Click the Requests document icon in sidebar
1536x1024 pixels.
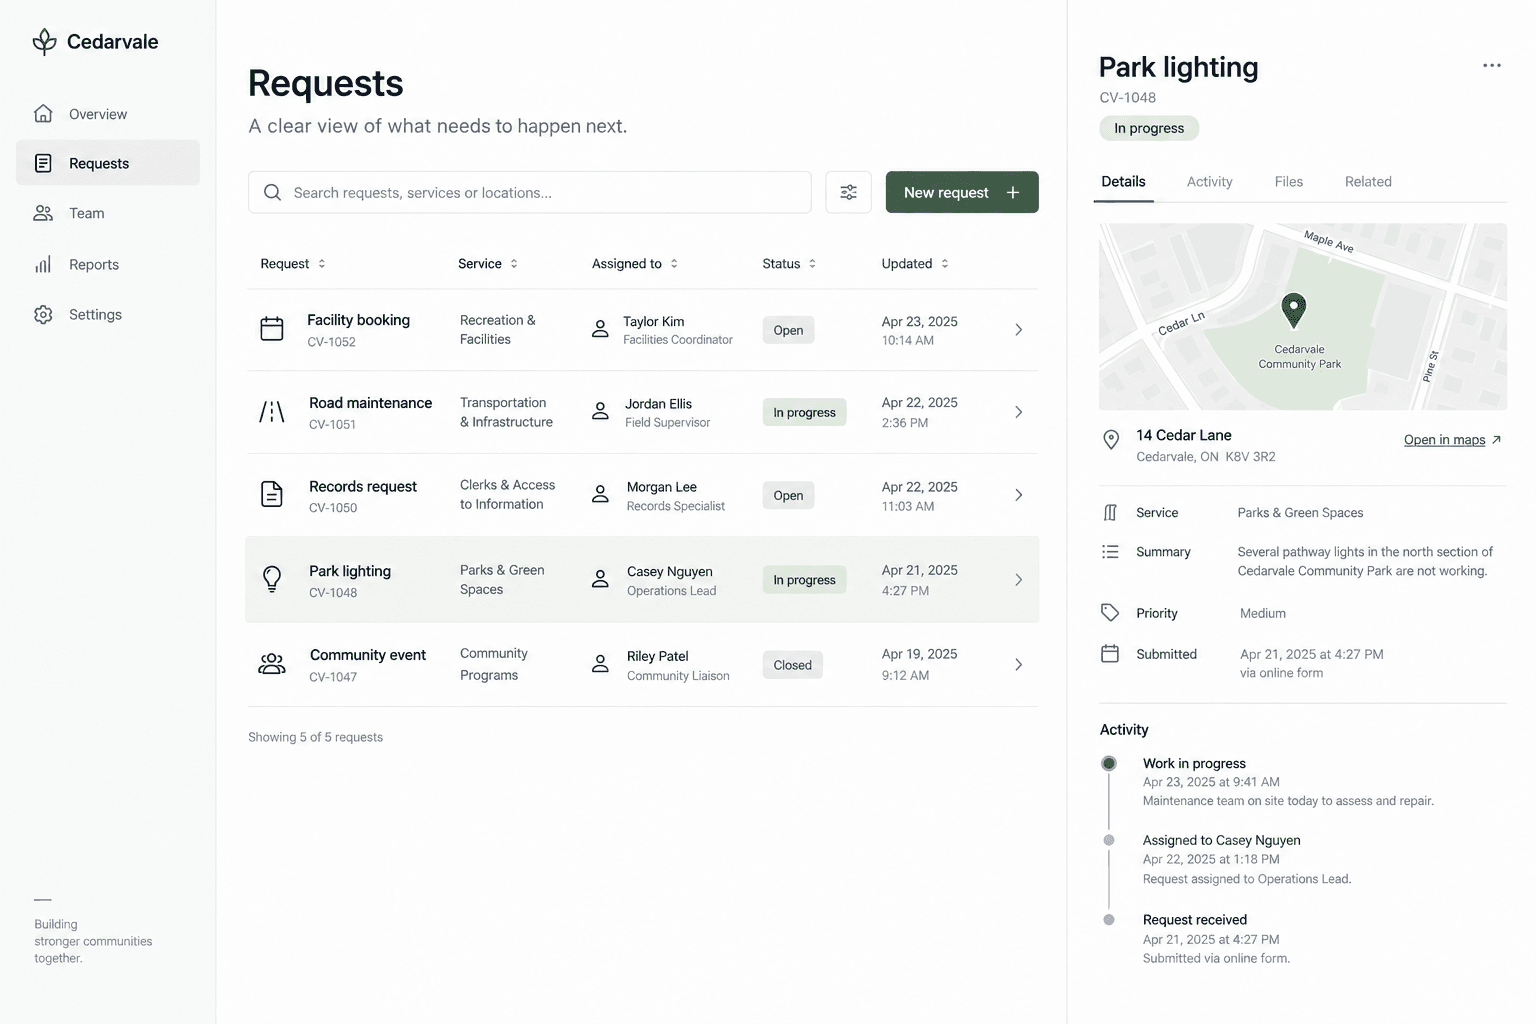(x=43, y=163)
